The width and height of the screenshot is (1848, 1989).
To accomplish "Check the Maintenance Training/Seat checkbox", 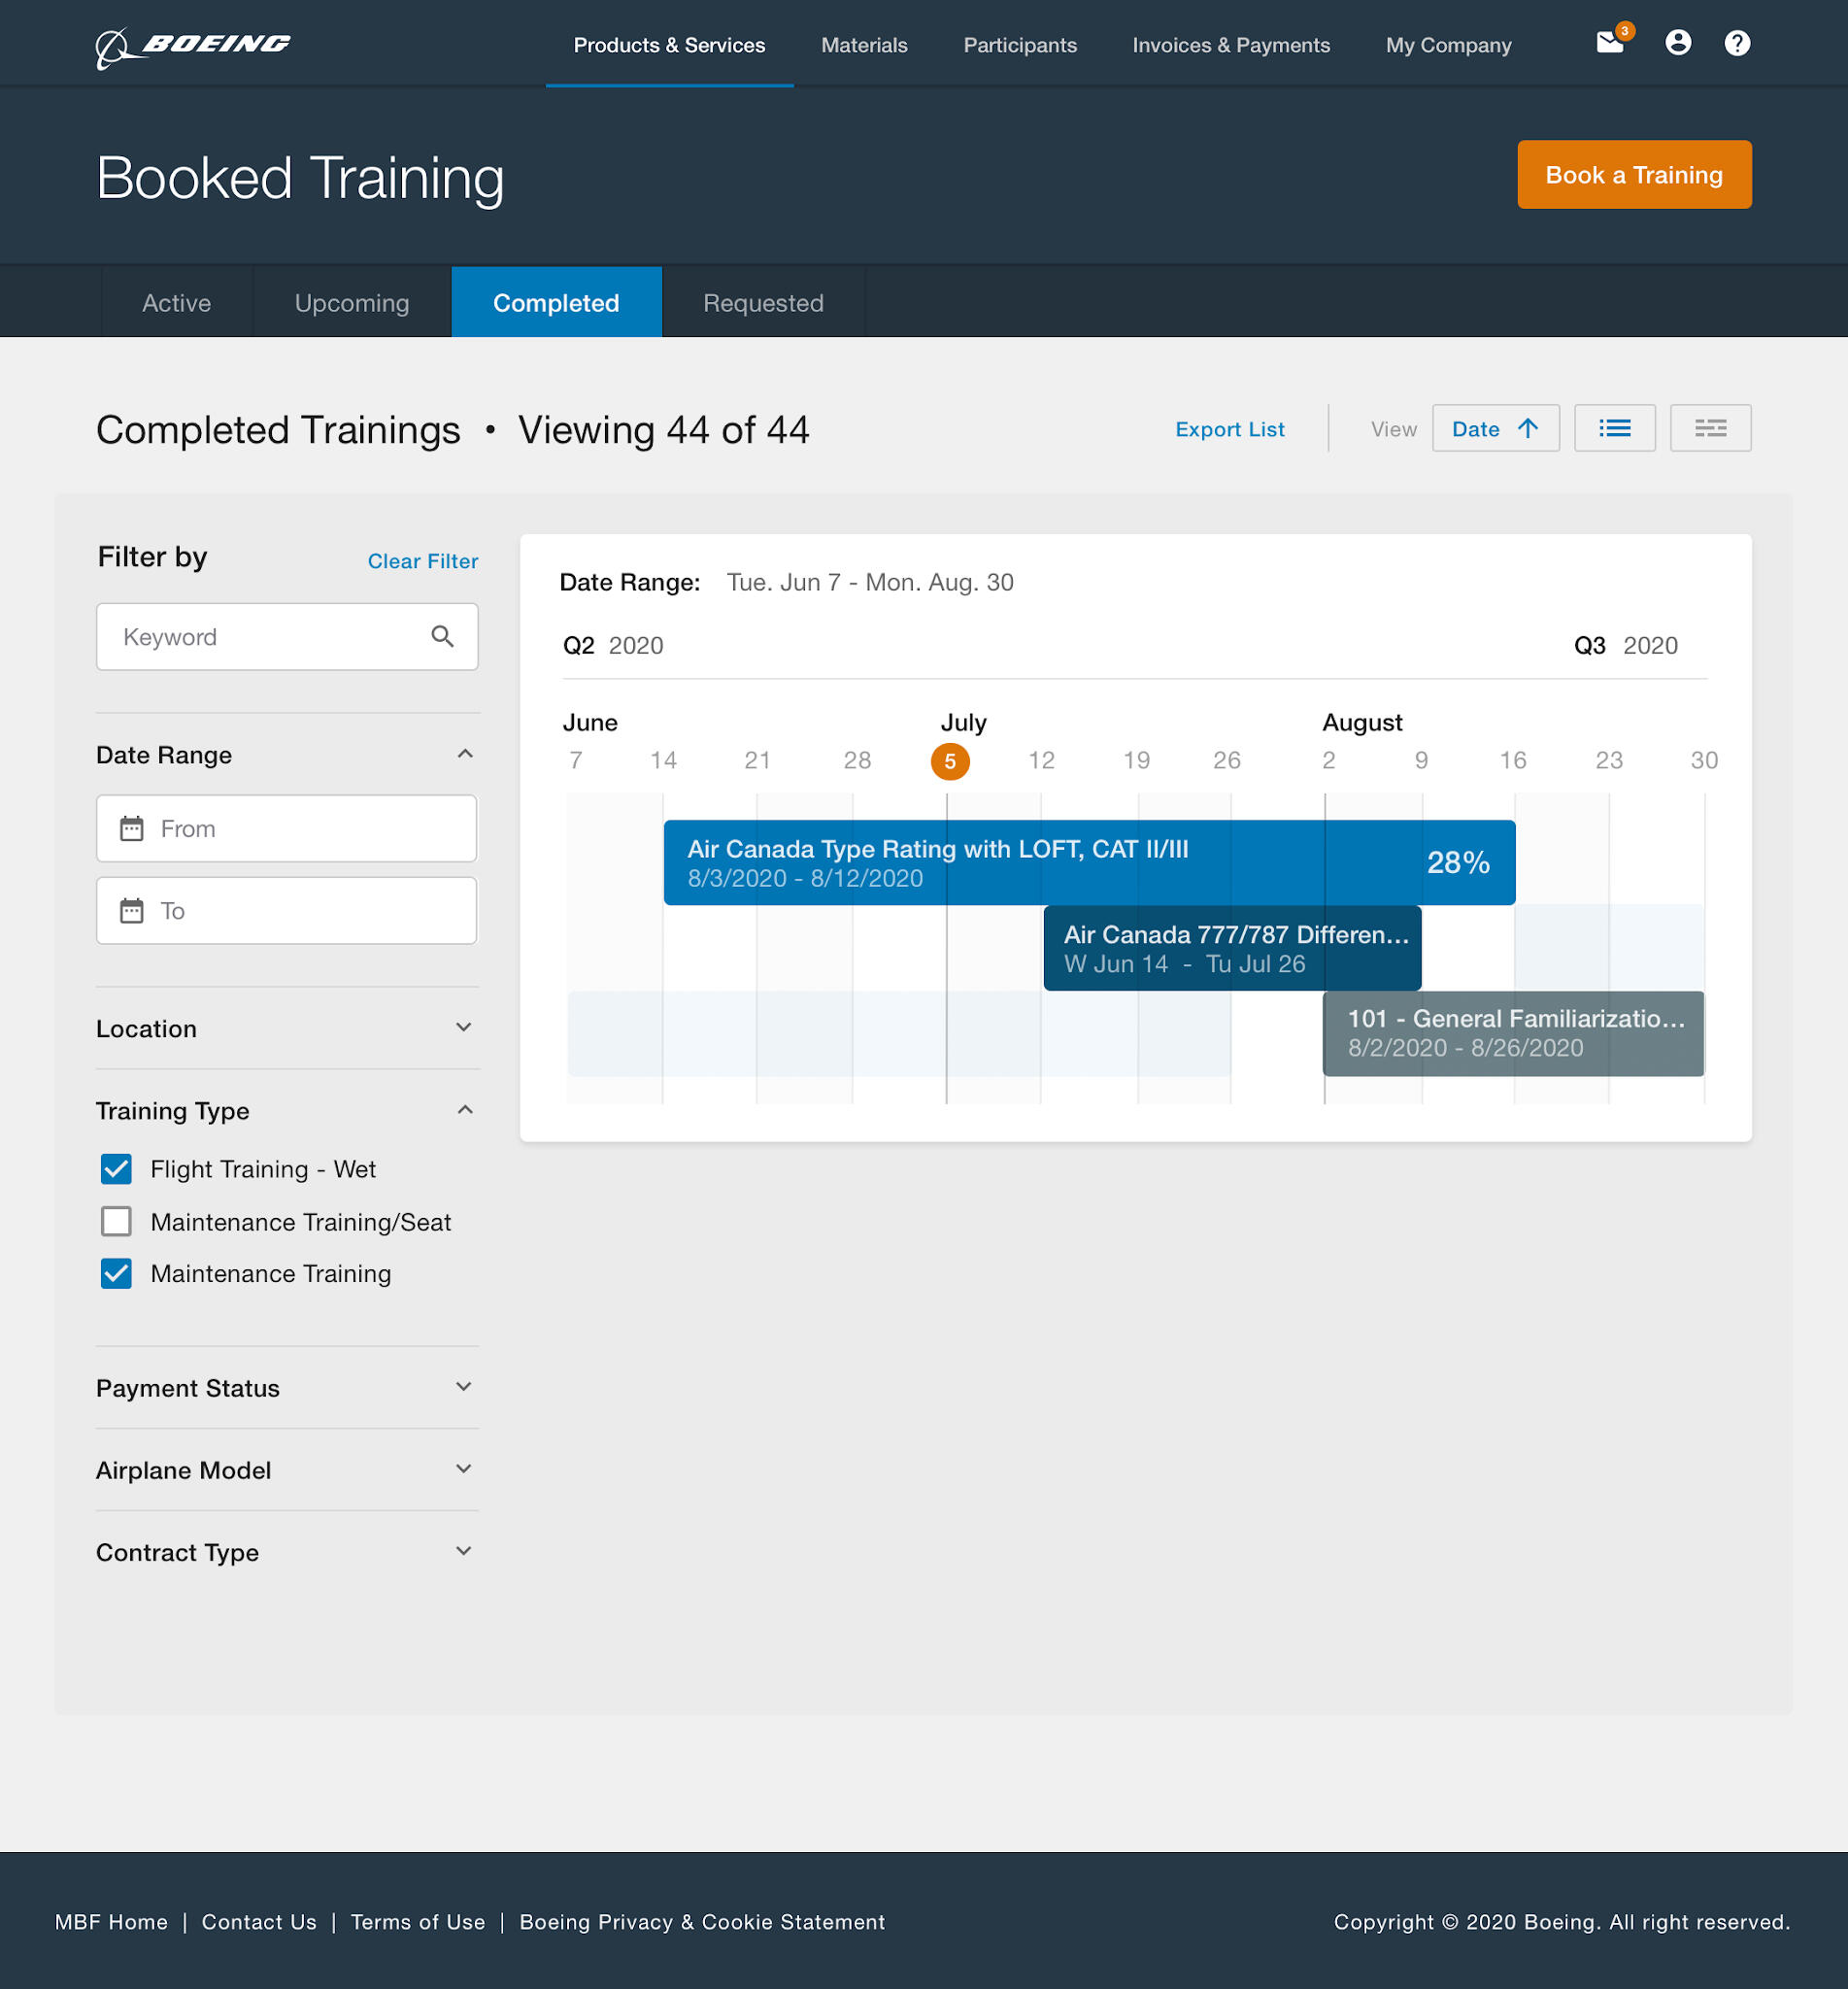I will [116, 1221].
